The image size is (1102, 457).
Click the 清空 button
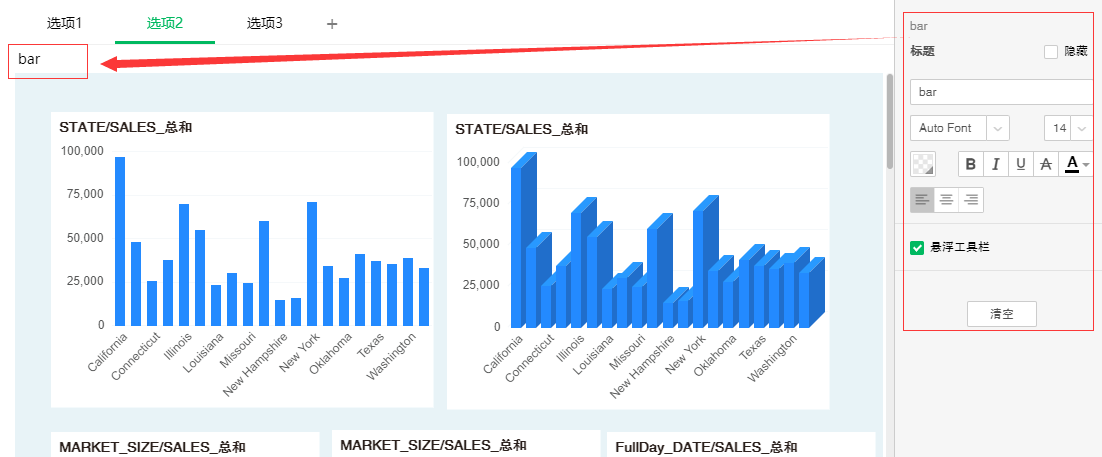point(1001,313)
